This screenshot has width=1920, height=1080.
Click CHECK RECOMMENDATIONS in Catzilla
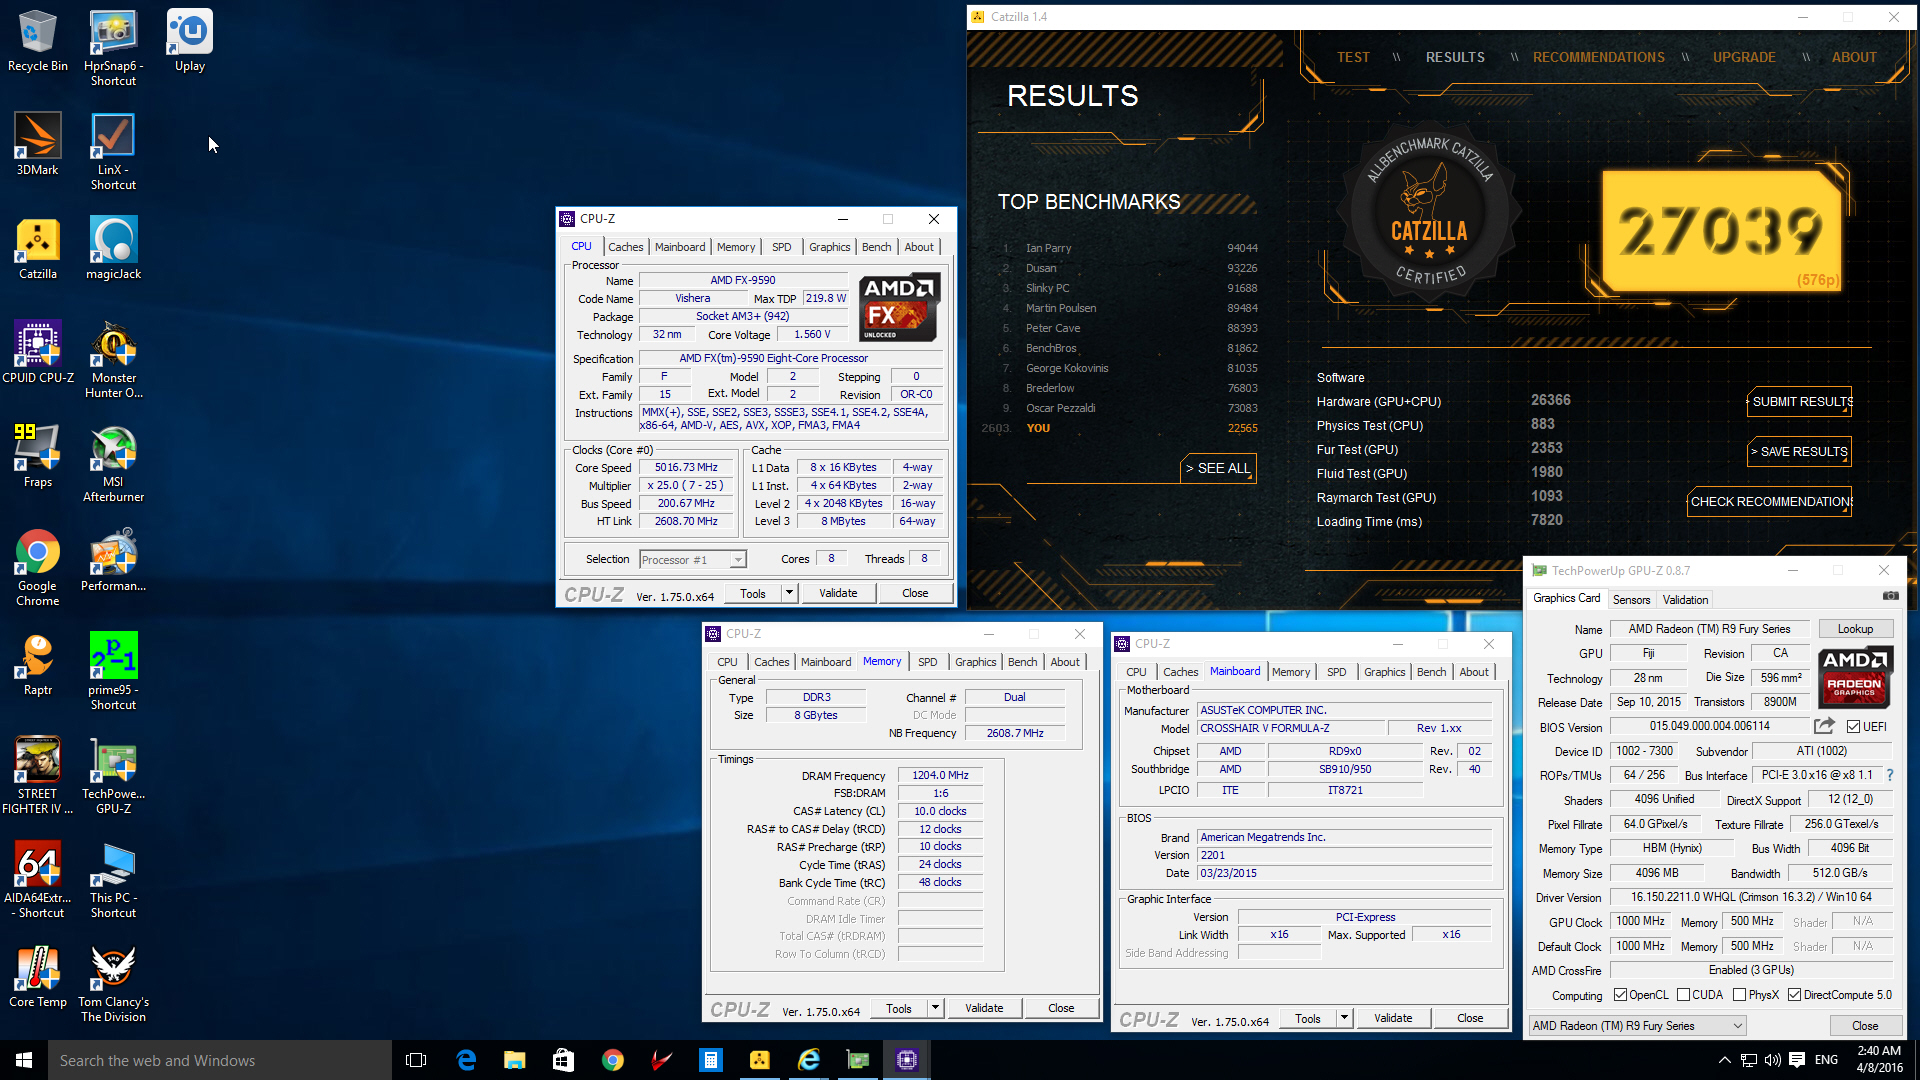point(1770,501)
